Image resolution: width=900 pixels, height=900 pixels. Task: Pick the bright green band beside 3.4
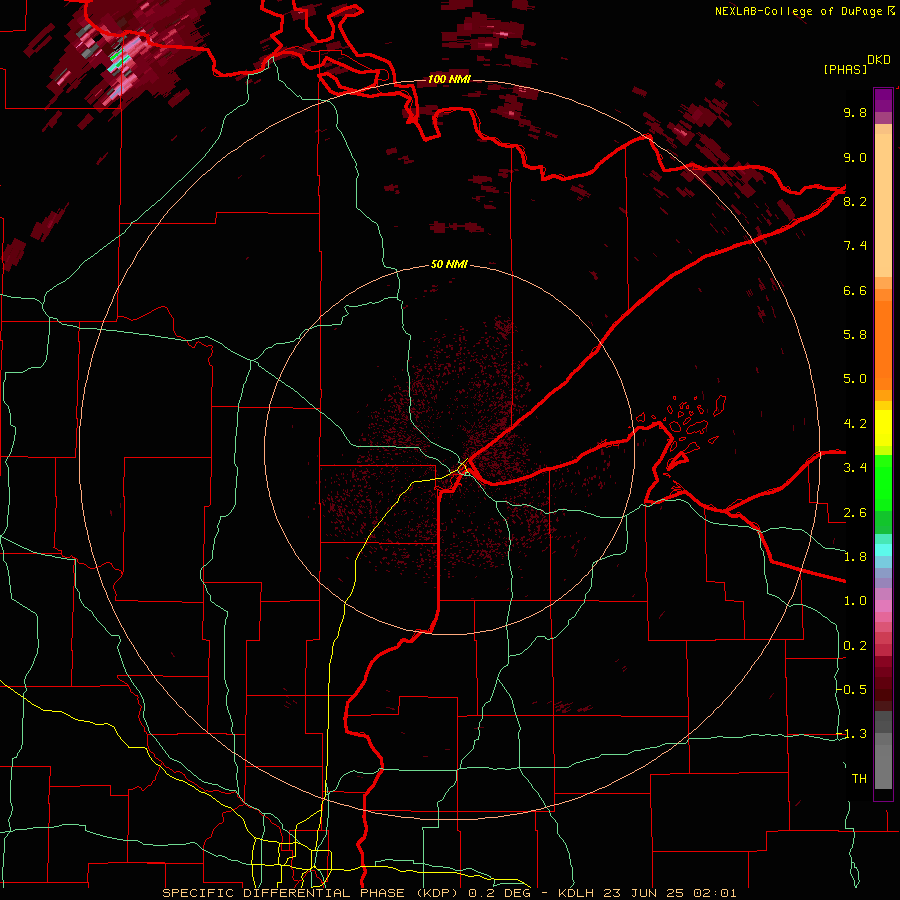[883, 482]
